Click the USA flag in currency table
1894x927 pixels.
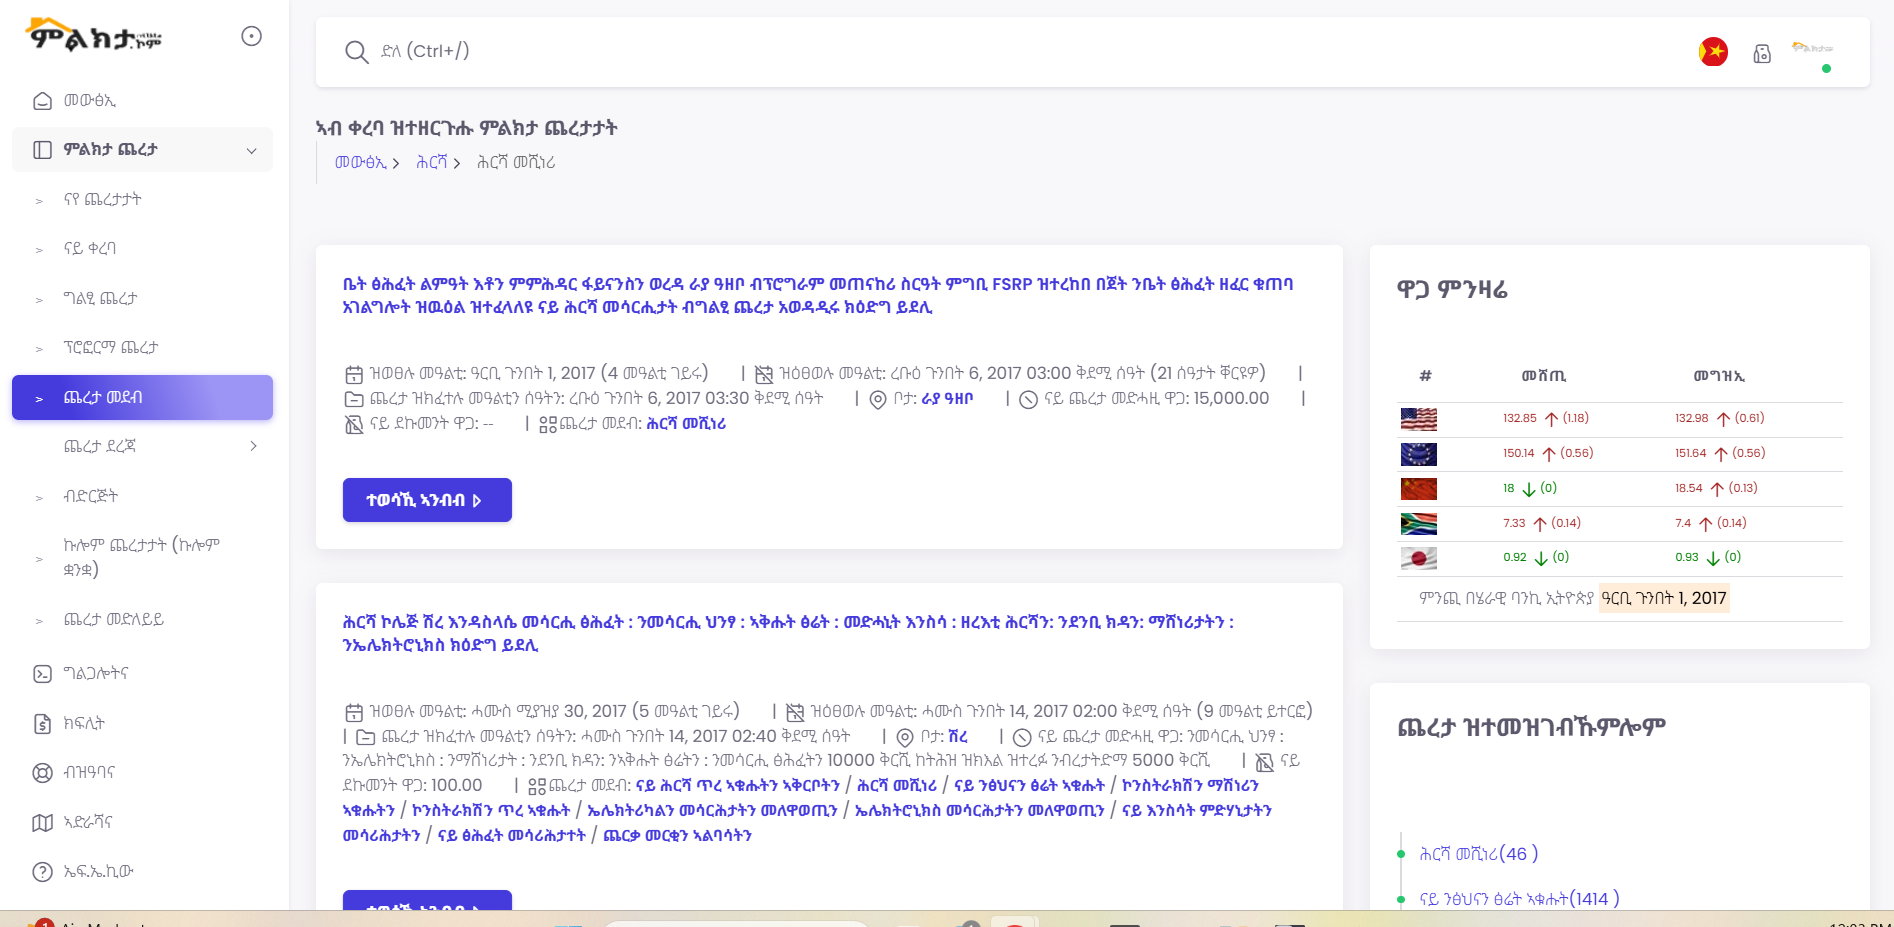[1417, 419]
